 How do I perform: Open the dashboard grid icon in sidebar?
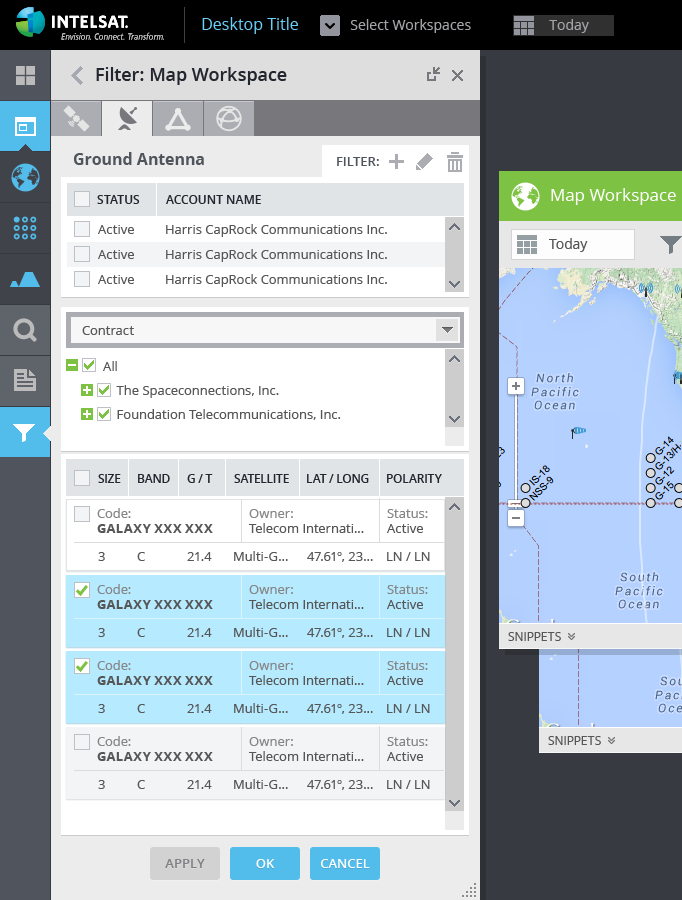click(25, 75)
